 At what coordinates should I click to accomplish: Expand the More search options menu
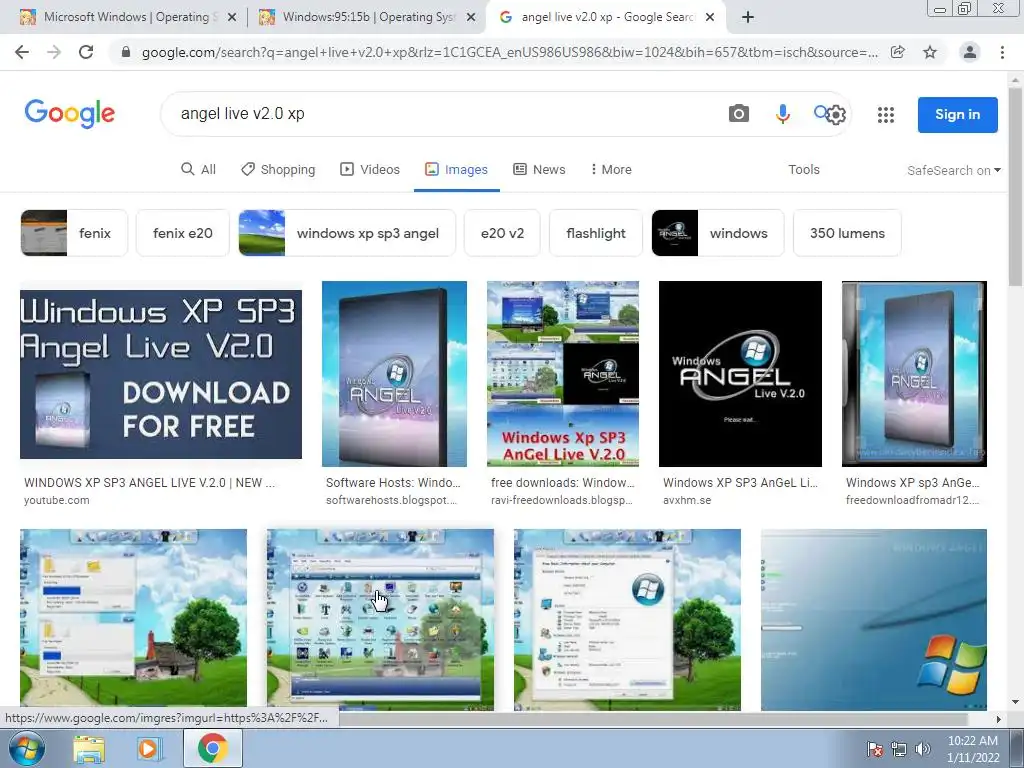click(611, 169)
